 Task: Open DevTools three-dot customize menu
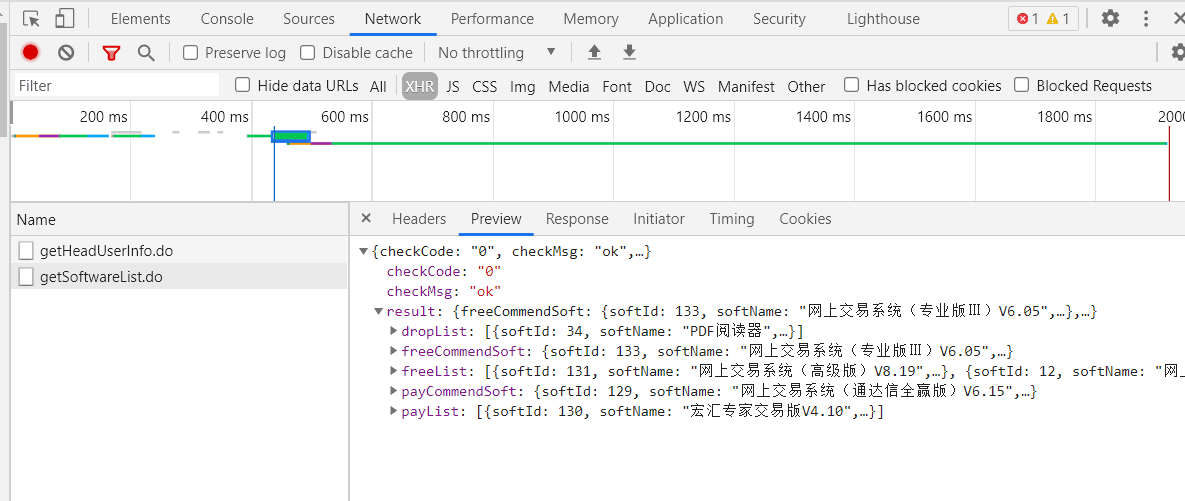click(x=1146, y=19)
